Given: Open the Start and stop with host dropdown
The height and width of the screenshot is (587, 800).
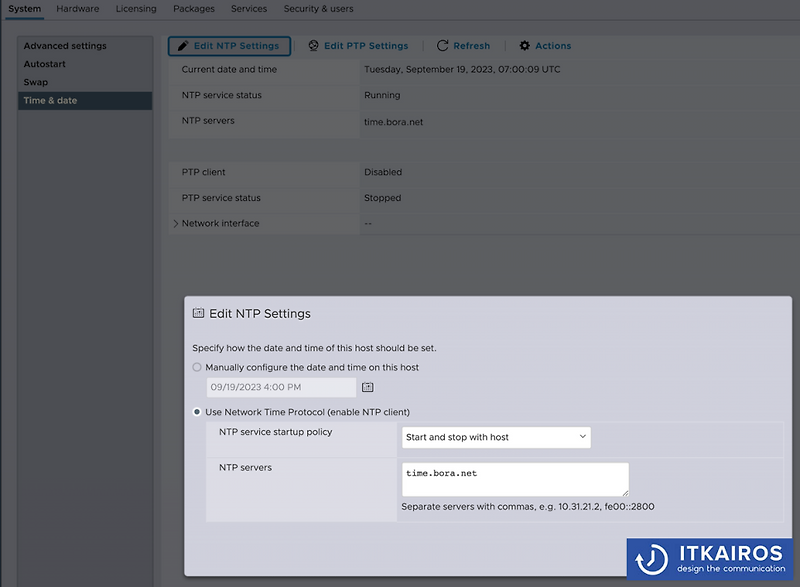Looking at the screenshot, I should [x=495, y=437].
